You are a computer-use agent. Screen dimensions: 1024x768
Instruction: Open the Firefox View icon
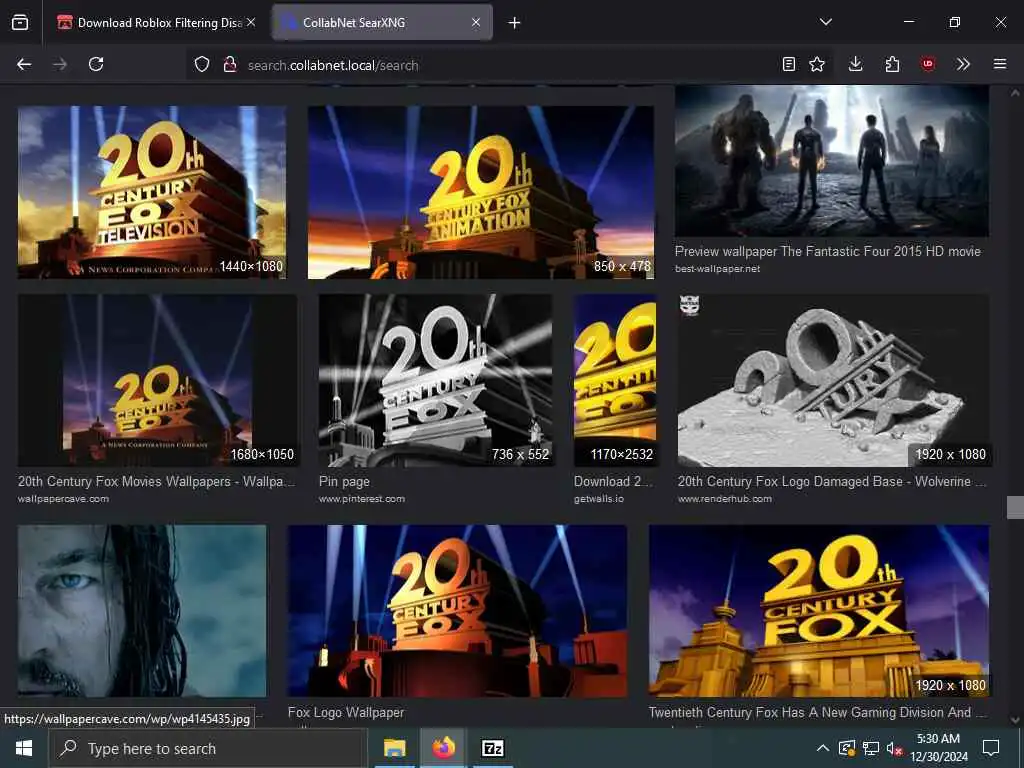[20, 23]
